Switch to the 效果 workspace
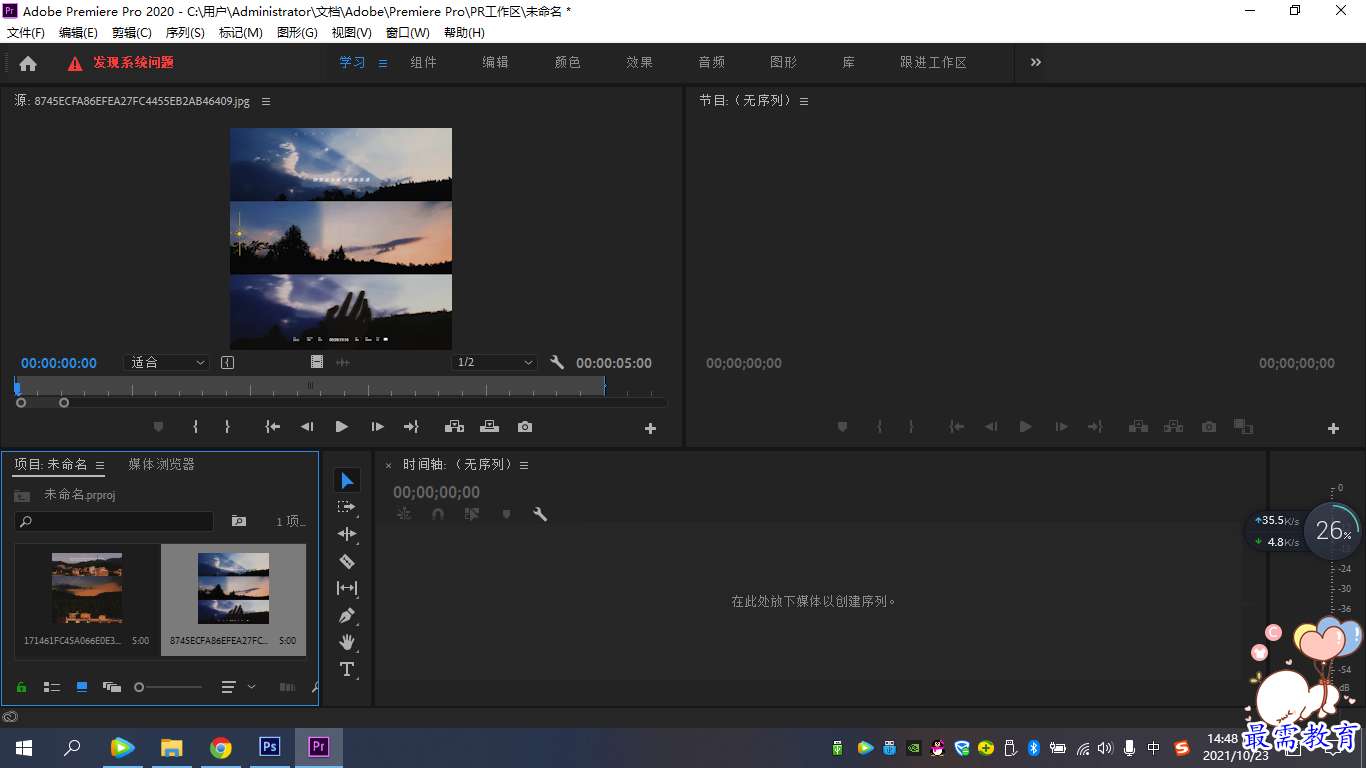This screenshot has height=768, width=1366. coord(640,62)
